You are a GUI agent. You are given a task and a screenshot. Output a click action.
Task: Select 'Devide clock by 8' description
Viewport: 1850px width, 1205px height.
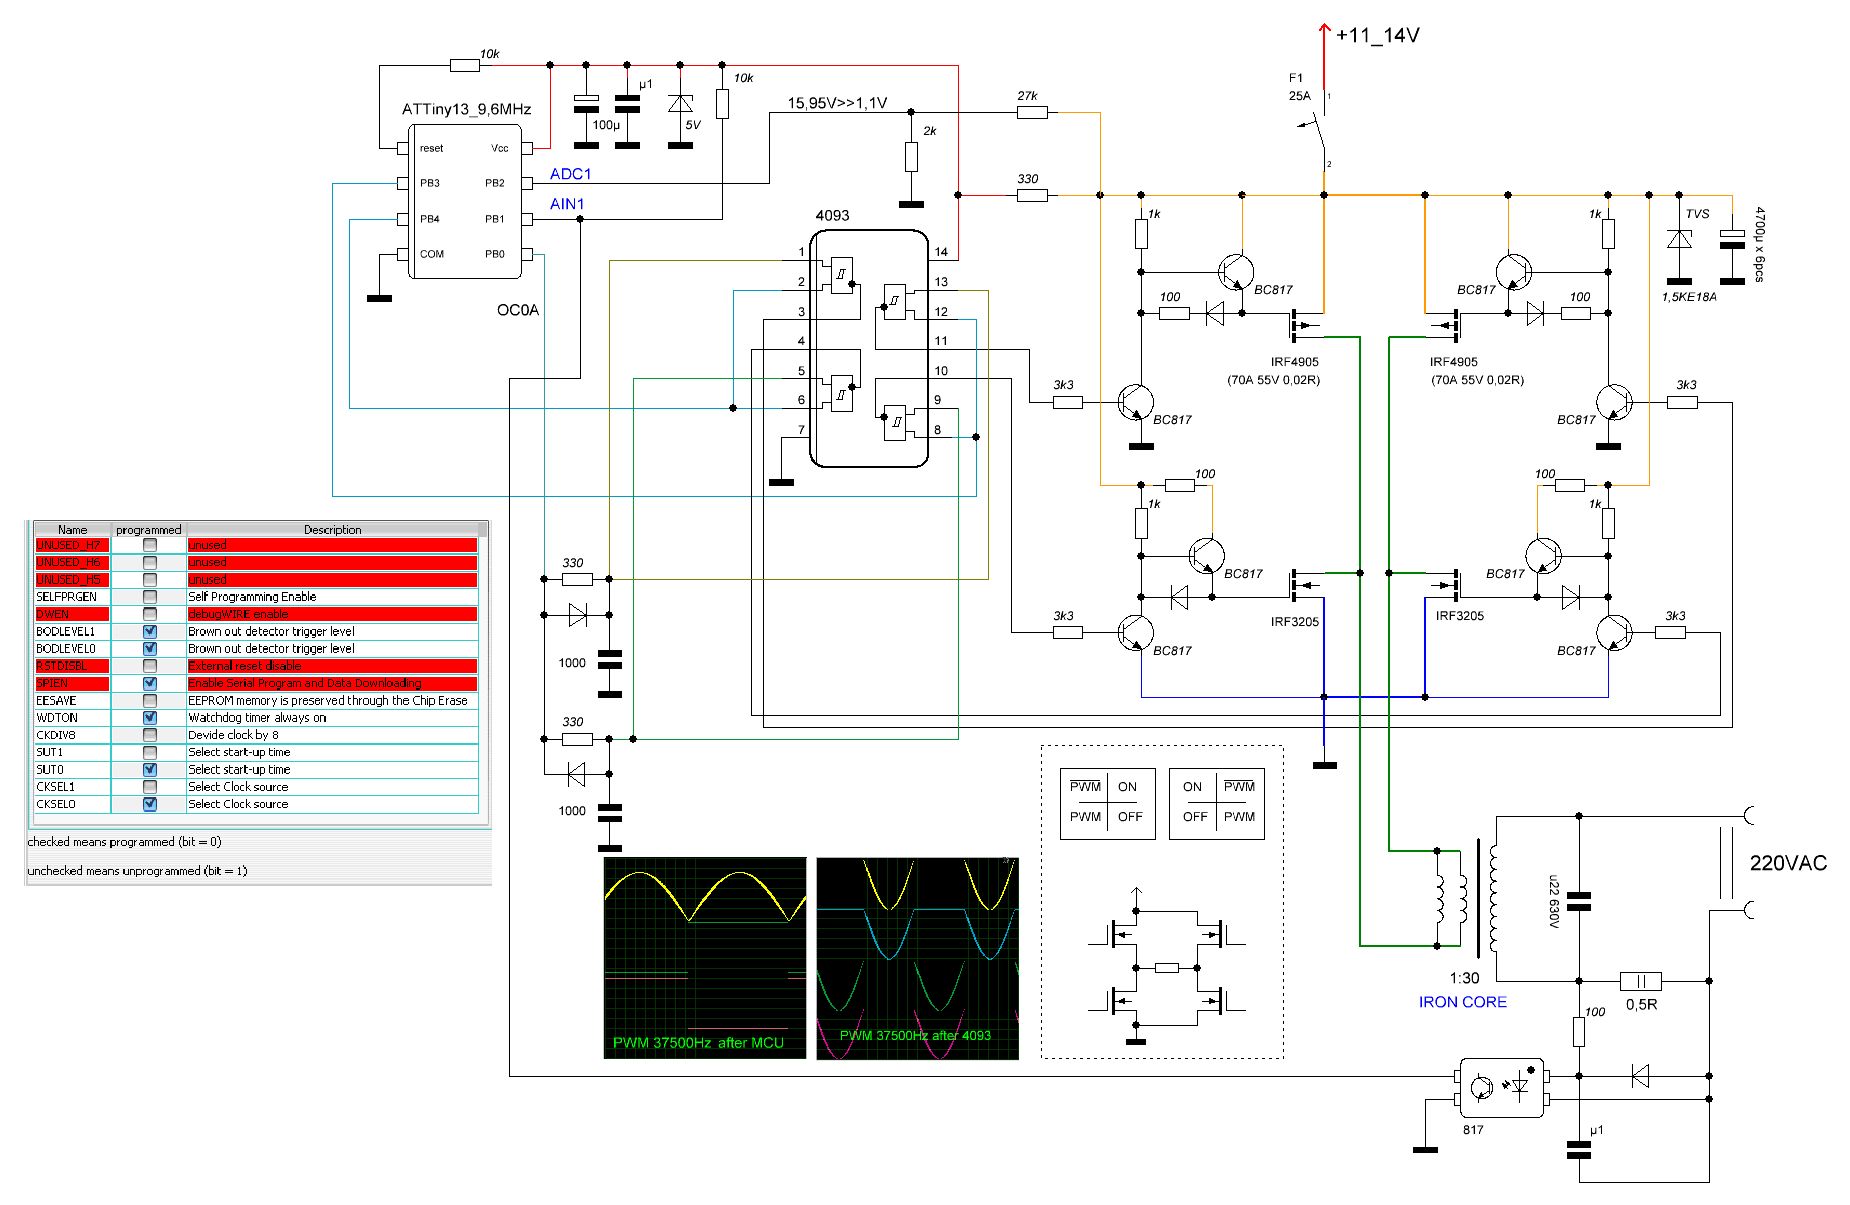coord(332,735)
